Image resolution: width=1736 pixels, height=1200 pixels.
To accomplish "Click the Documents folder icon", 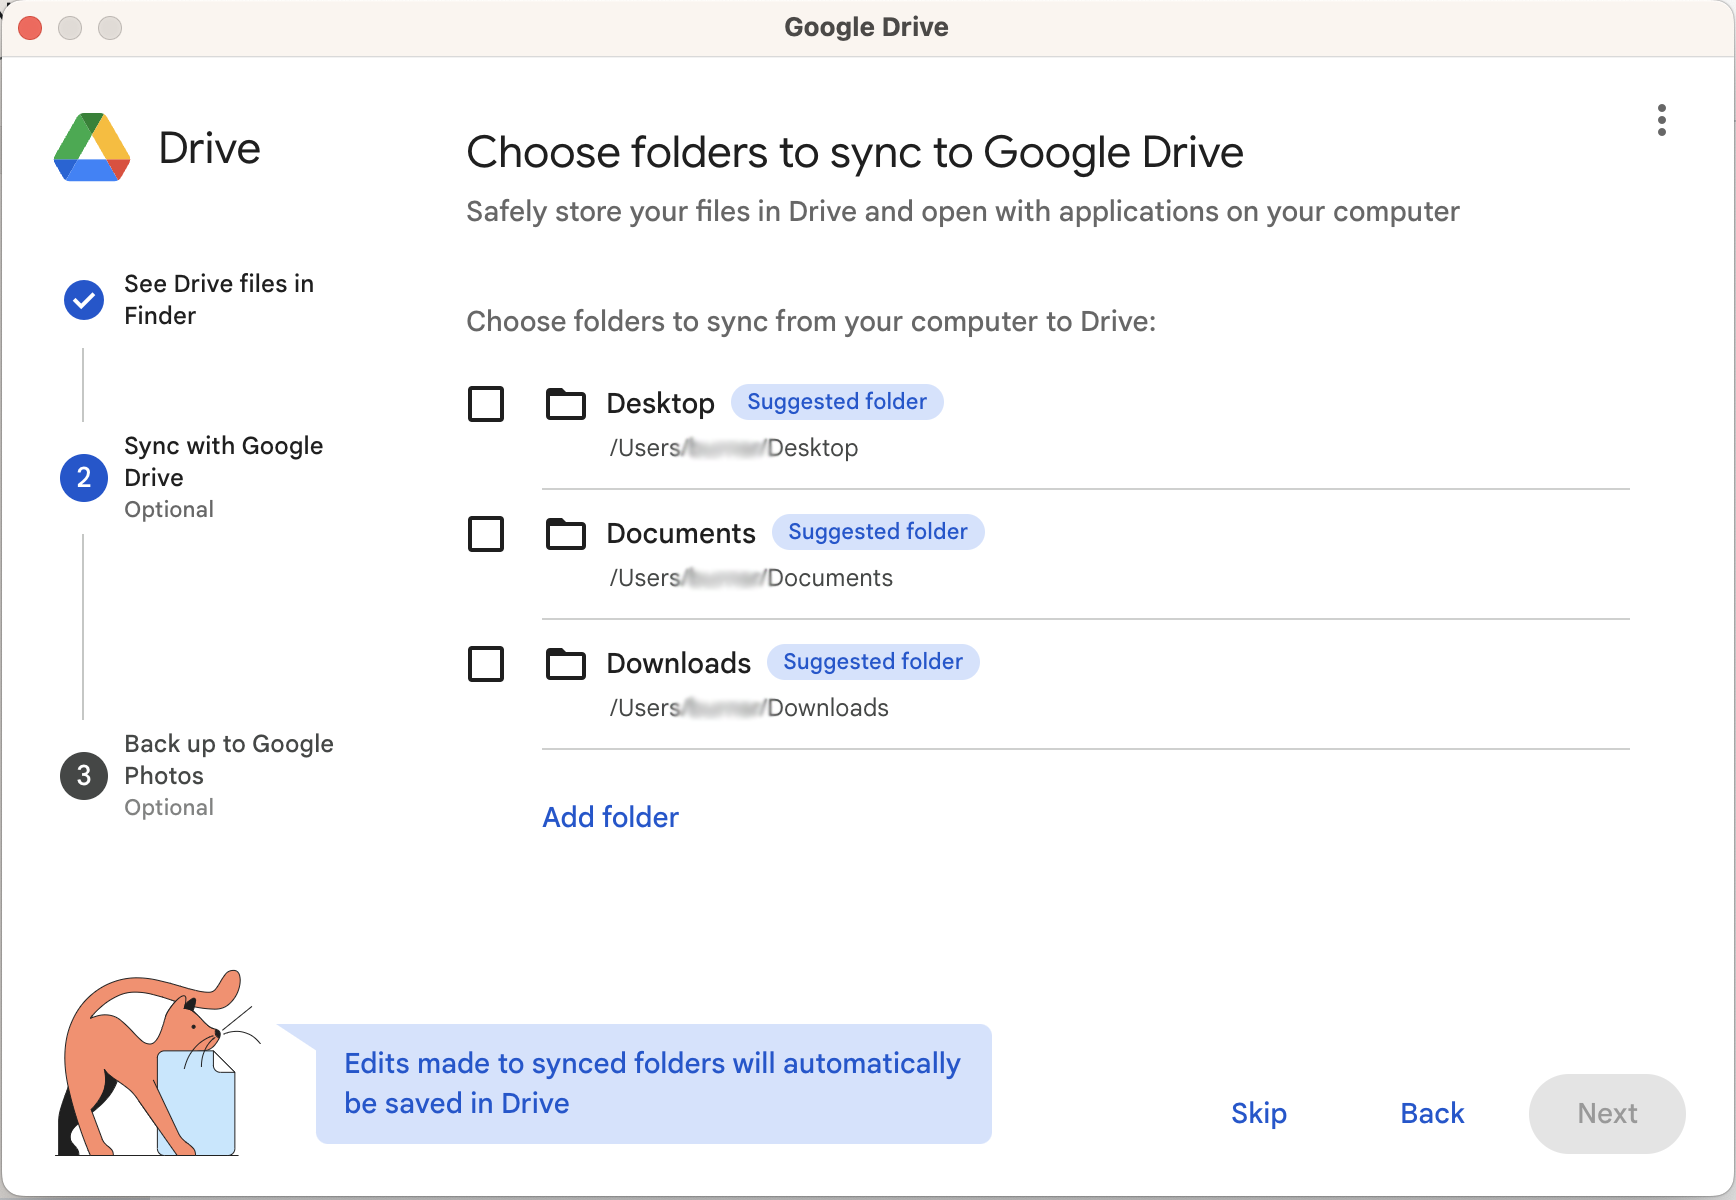I will click(x=565, y=534).
